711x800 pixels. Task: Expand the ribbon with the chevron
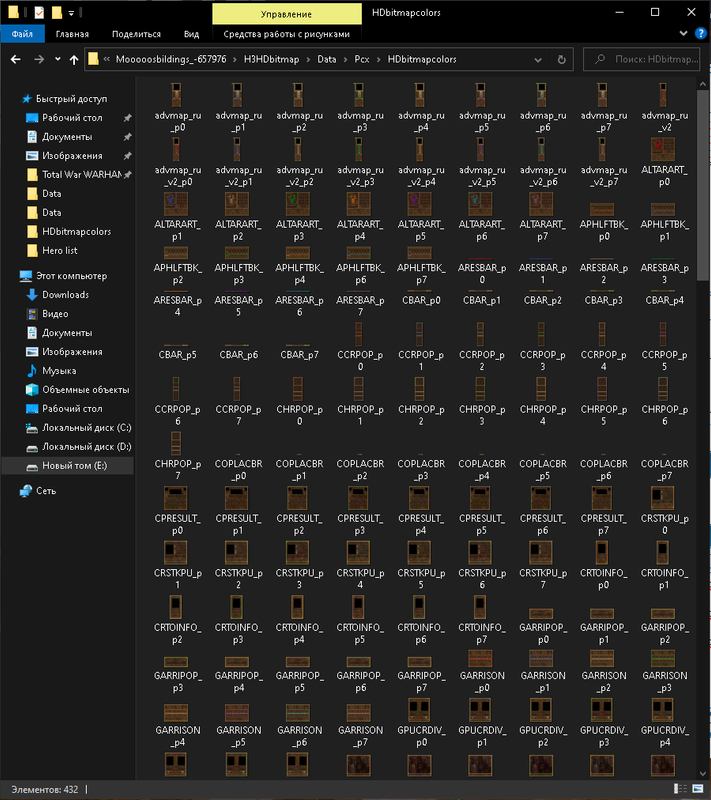coord(683,34)
